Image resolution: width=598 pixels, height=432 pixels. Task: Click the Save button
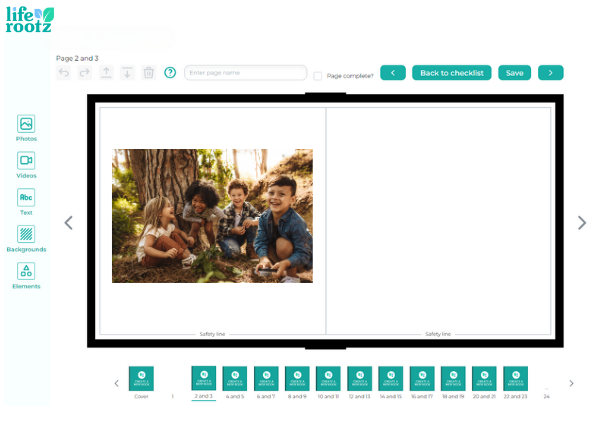(x=514, y=73)
